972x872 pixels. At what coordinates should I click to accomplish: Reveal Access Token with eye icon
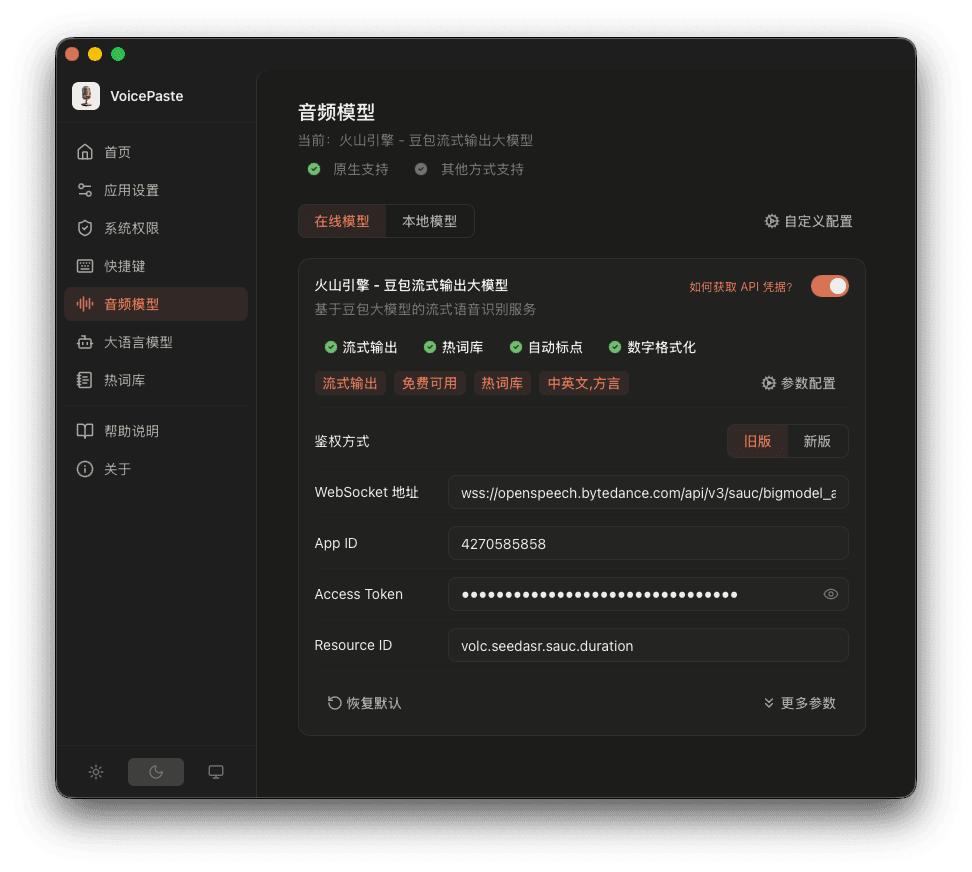pyautogui.click(x=831, y=594)
